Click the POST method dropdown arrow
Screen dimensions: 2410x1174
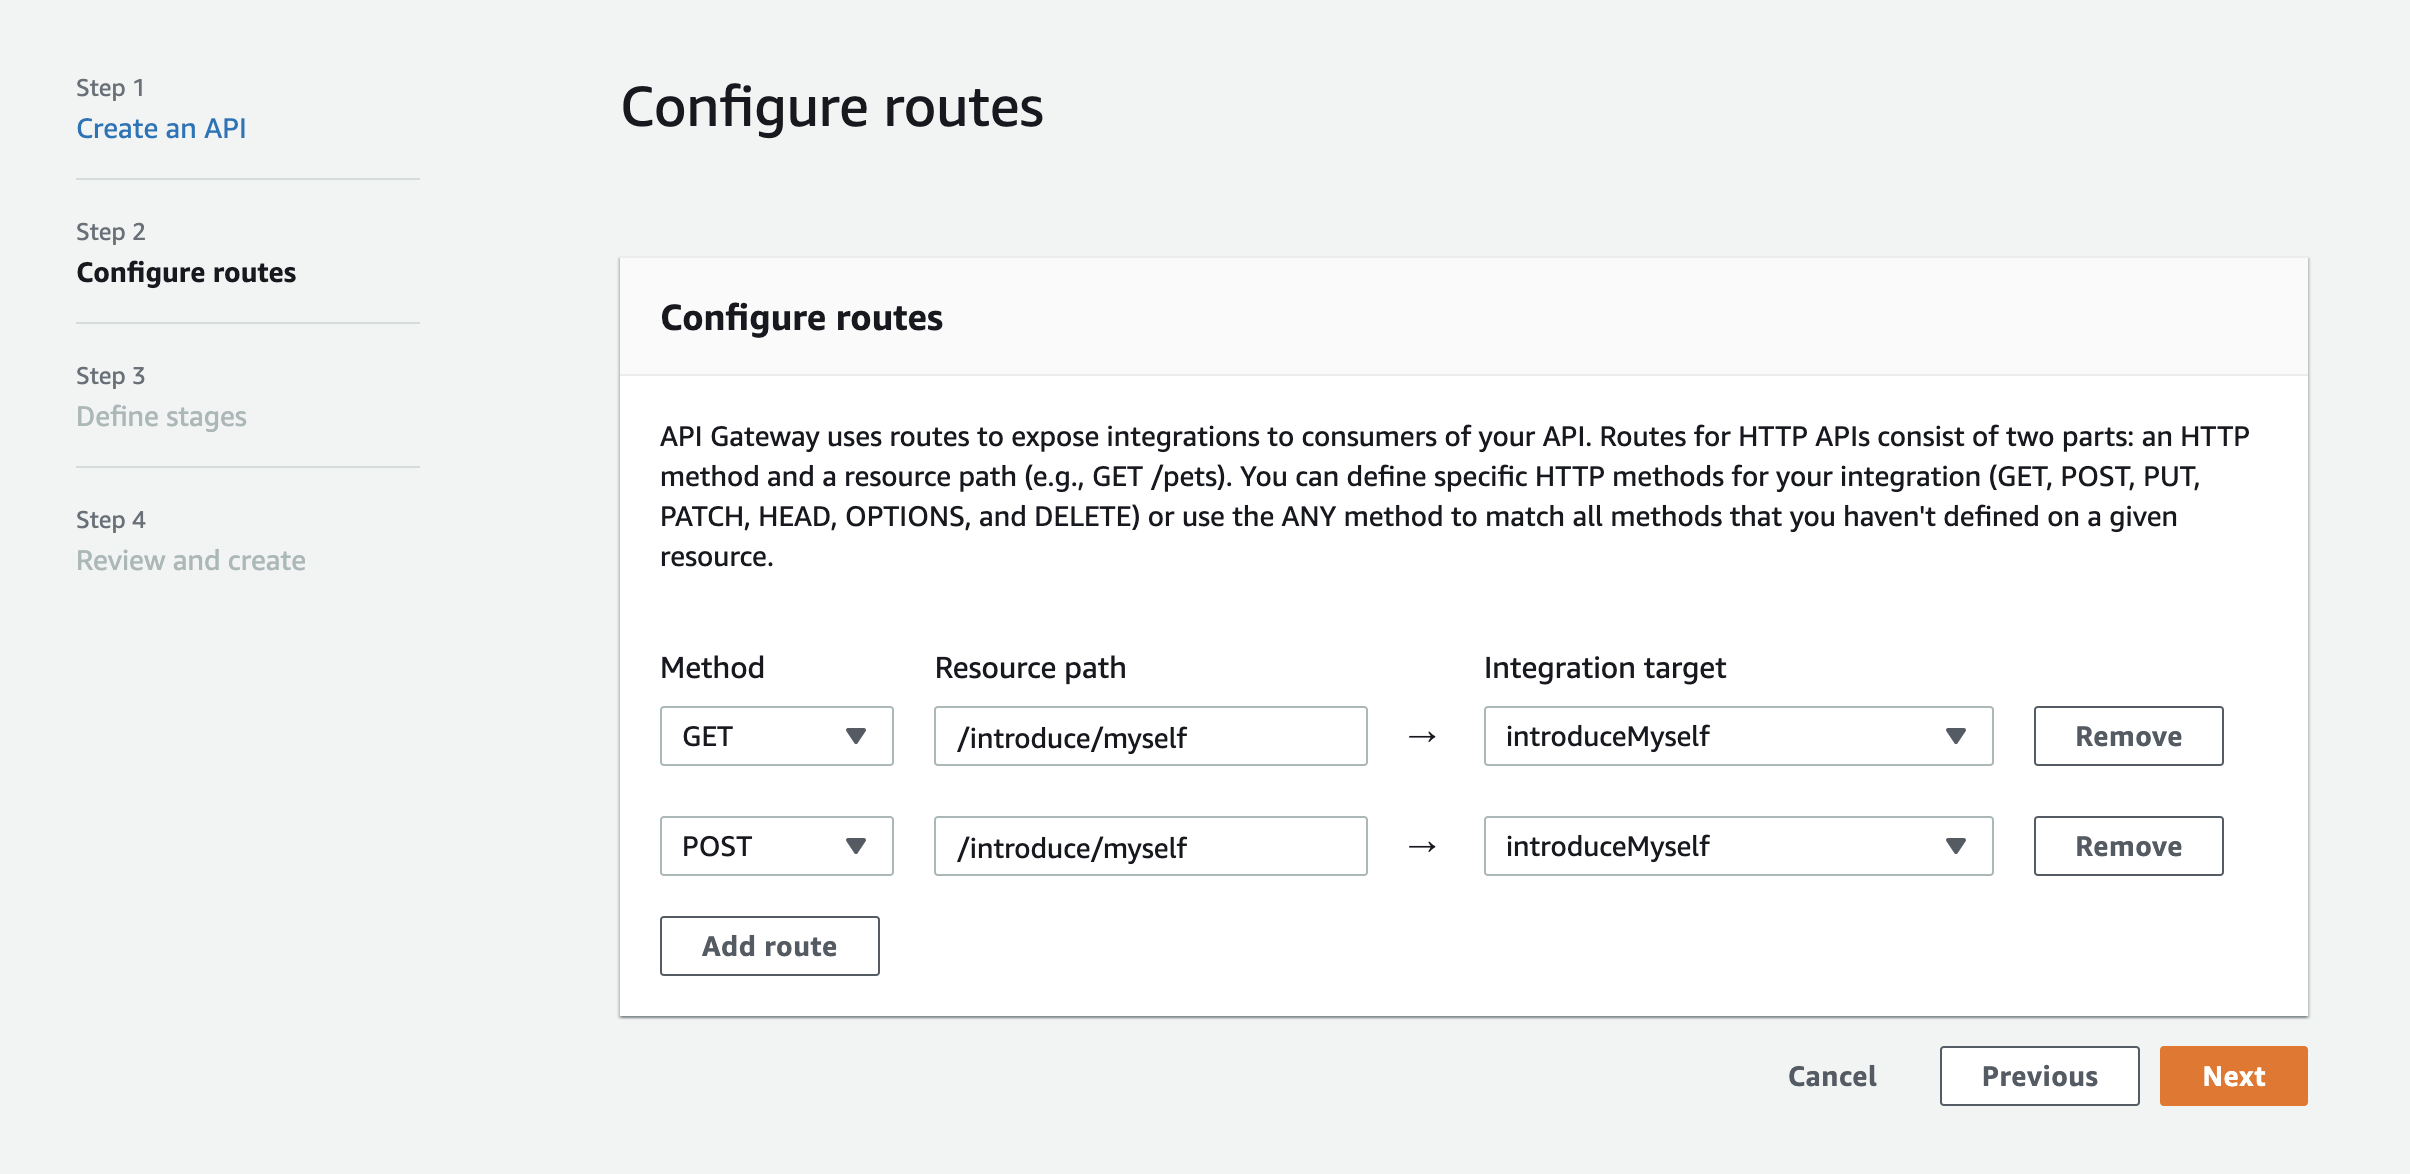pyautogui.click(x=858, y=846)
